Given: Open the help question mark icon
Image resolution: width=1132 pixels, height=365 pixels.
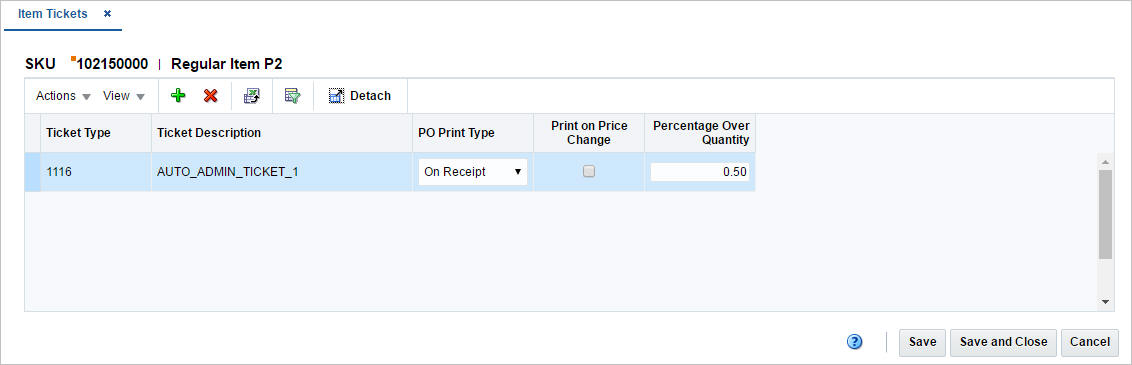Looking at the screenshot, I should pos(855,342).
